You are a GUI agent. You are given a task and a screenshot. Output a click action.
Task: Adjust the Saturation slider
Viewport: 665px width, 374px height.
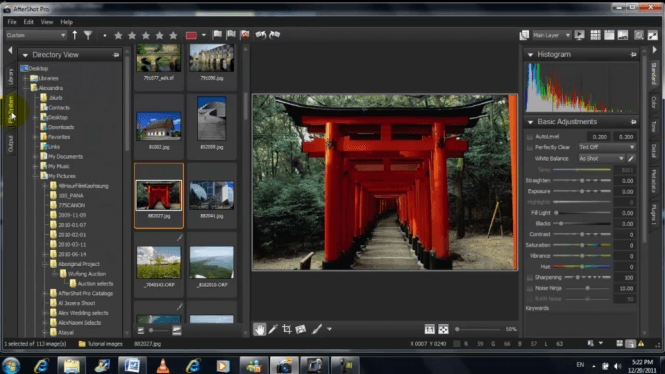[x=582, y=246]
